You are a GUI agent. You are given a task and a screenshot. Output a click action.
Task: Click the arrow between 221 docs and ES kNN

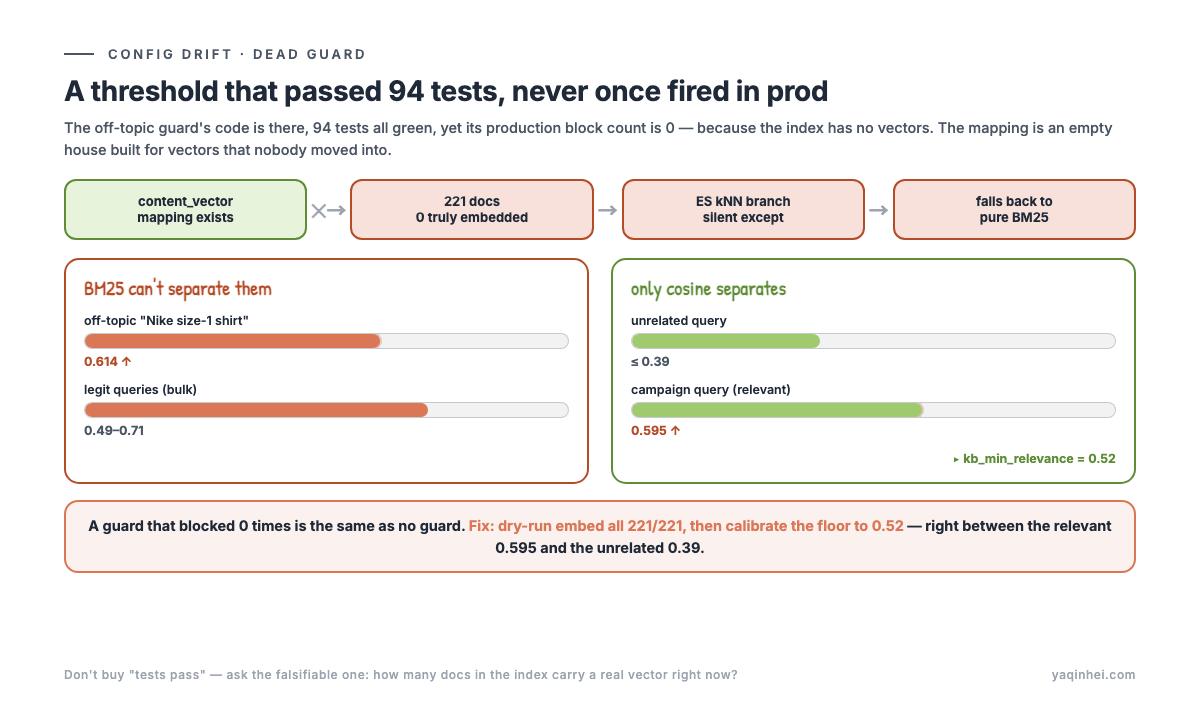tap(607, 210)
